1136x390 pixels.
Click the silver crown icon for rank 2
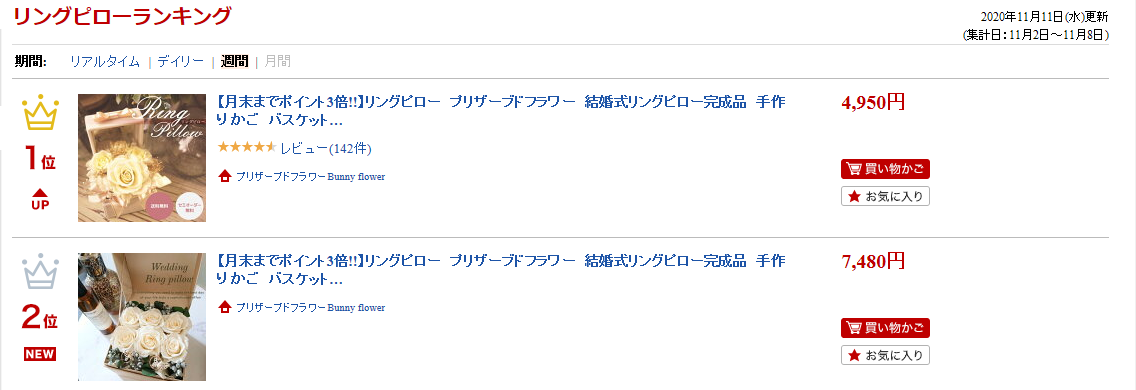pyautogui.click(x=40, y=271)
